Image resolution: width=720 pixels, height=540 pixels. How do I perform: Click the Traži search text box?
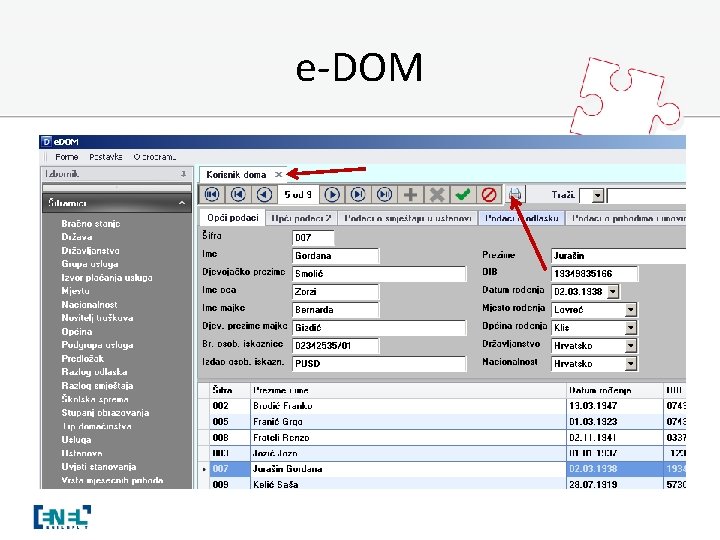(647, 196)
